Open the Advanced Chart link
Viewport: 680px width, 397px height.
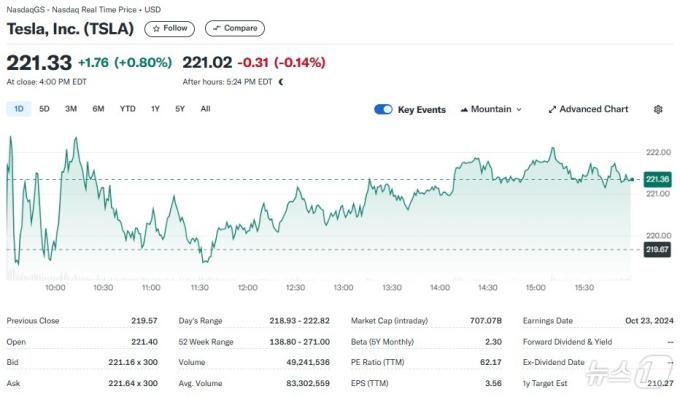tap(588, 109)
